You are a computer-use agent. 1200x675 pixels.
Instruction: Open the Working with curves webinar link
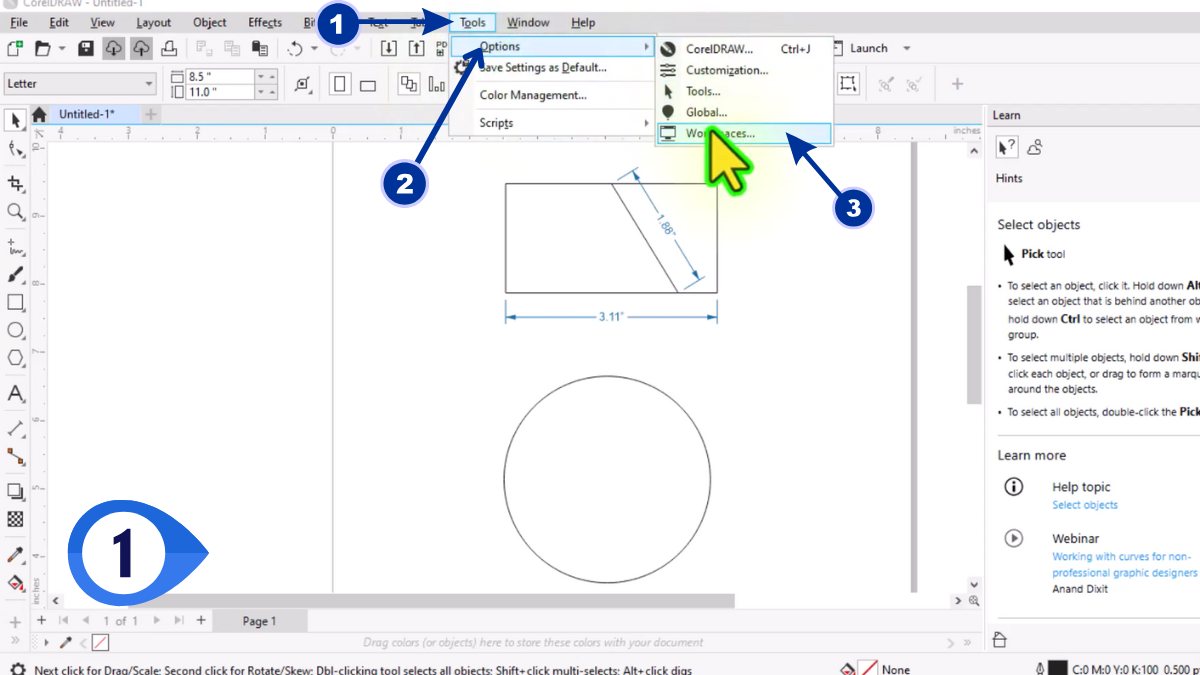point(1124,565)
